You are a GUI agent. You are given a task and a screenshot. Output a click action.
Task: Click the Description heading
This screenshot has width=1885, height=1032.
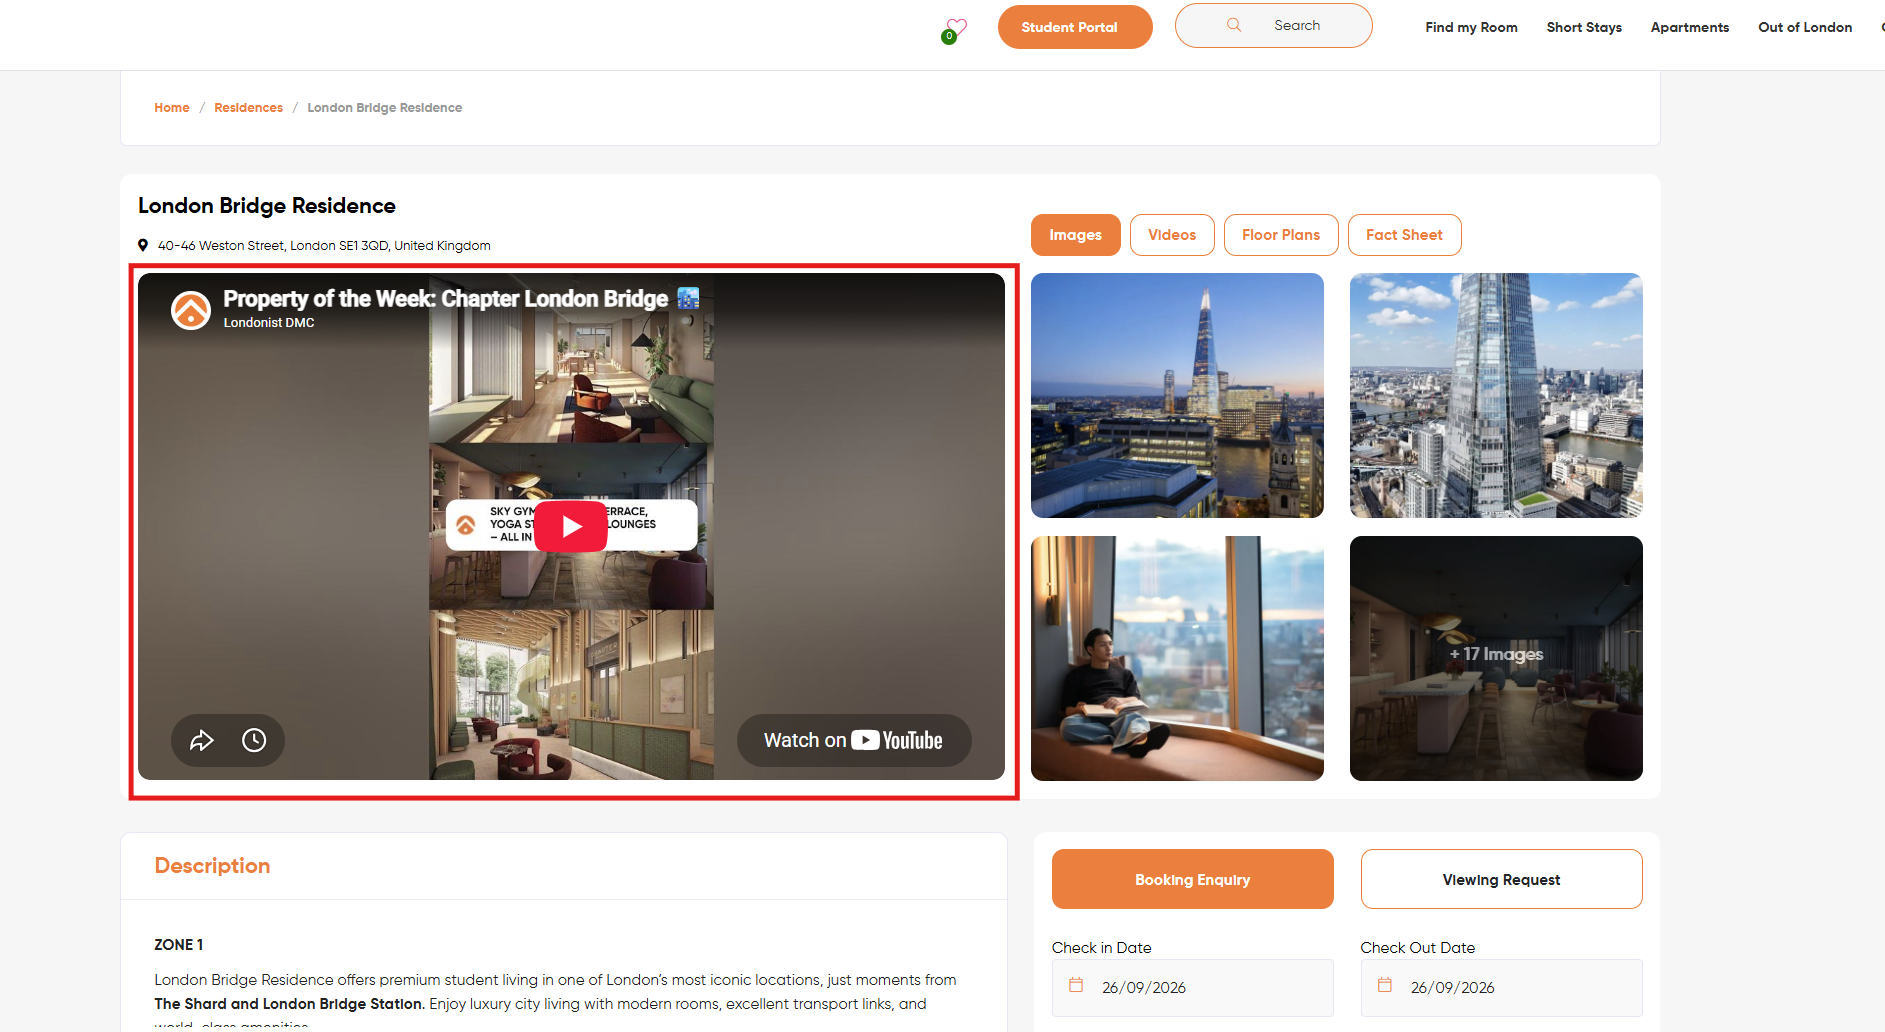pos(212,866)
